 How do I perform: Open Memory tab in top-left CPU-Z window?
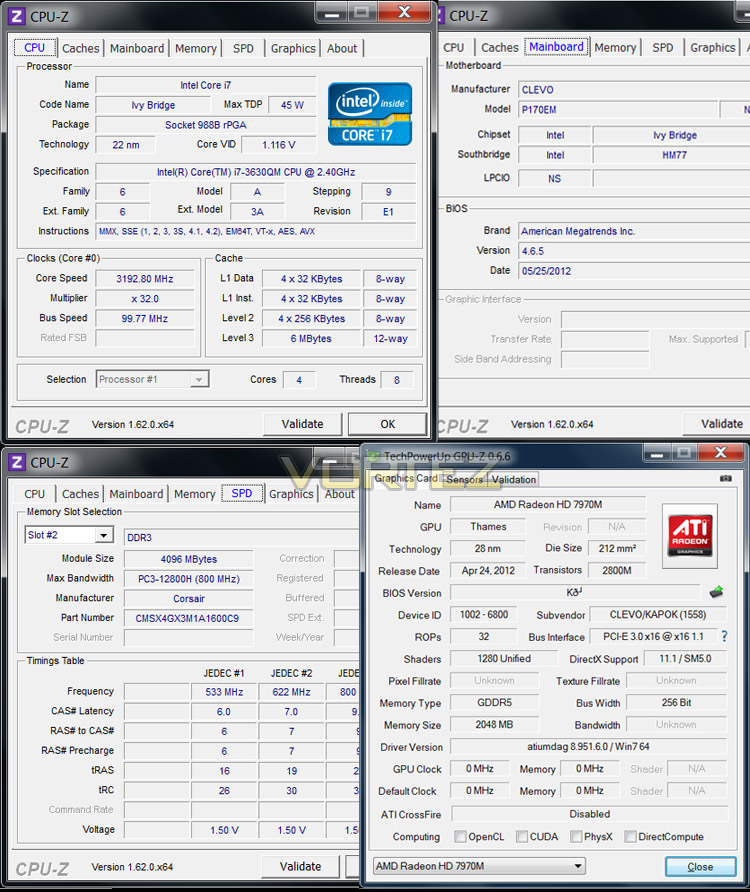(x=196, y=48)
